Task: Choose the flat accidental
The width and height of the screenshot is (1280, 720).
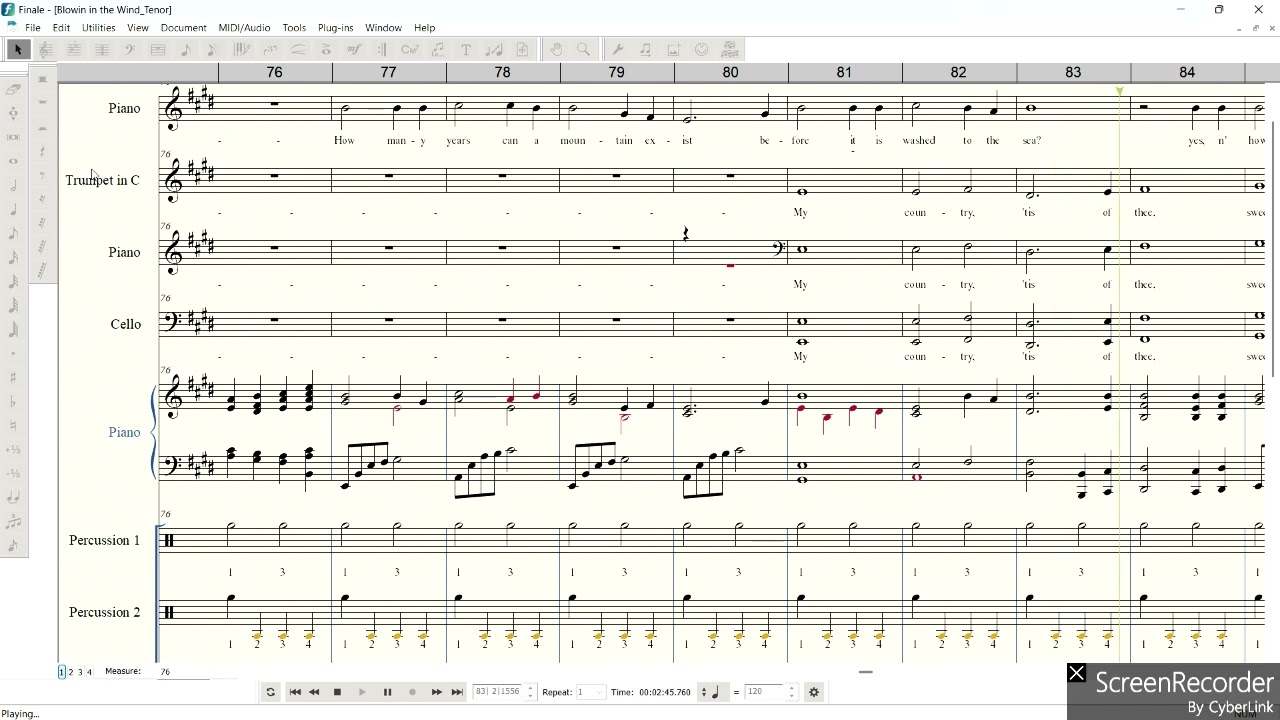Action: (x=14, y=401)
